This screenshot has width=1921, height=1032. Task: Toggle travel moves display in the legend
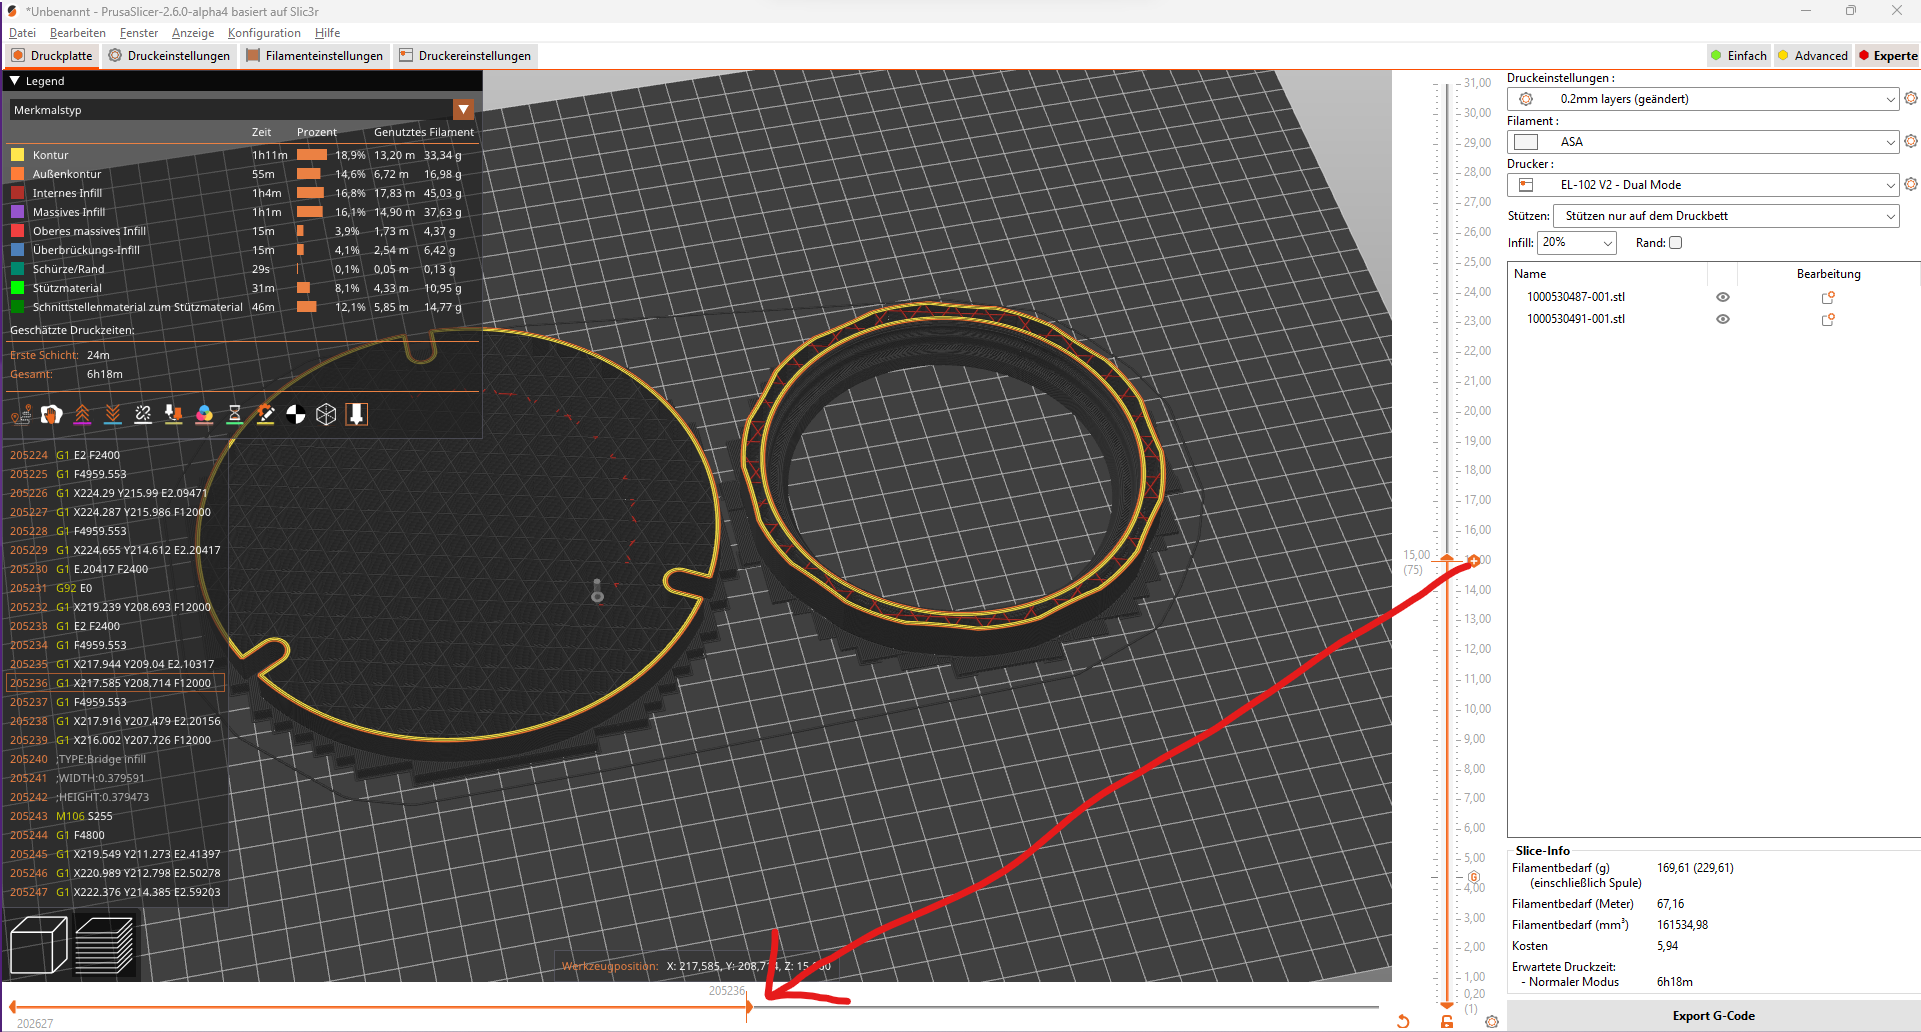tap(22, 414)
